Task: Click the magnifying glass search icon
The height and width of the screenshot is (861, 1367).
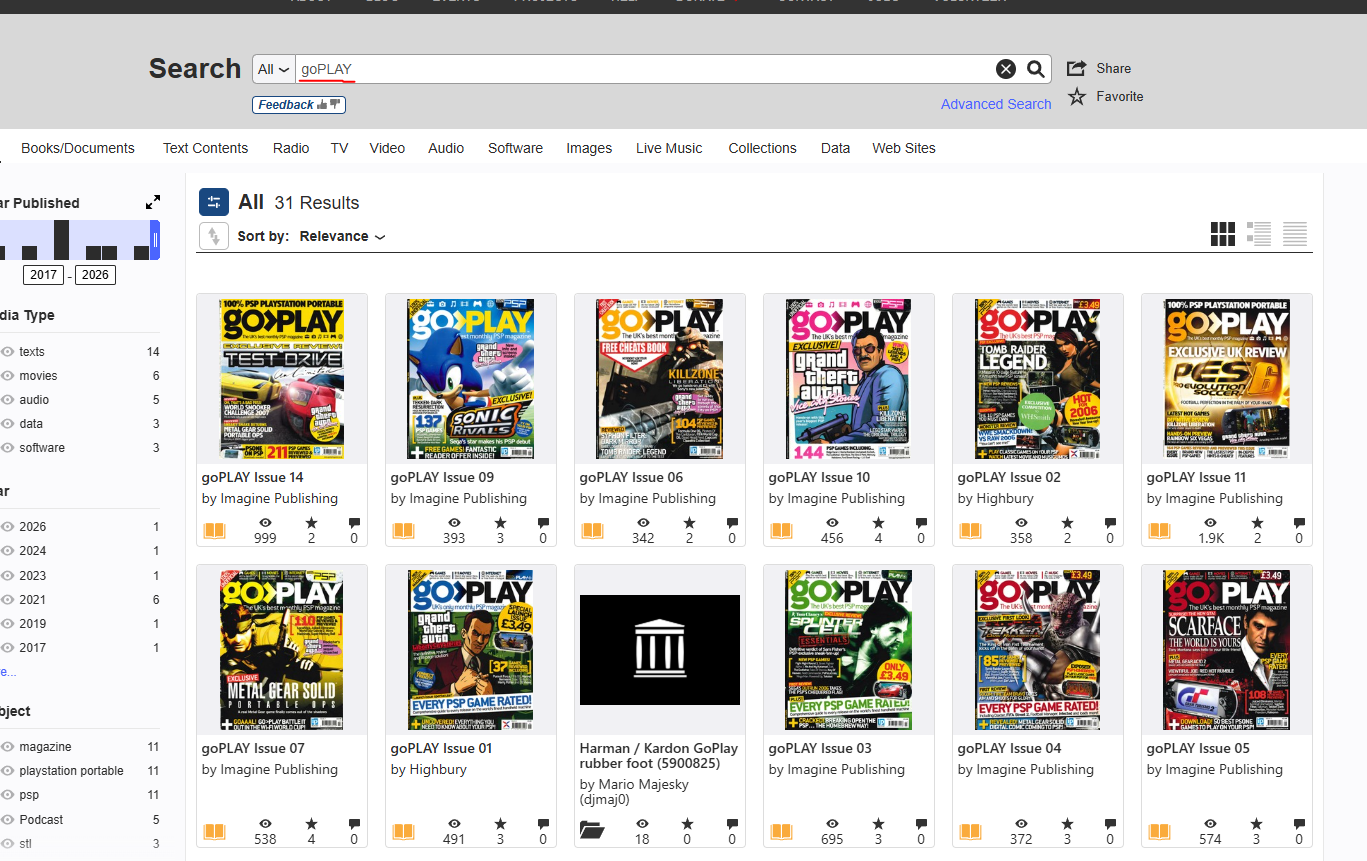Action: coord(1036,69)
